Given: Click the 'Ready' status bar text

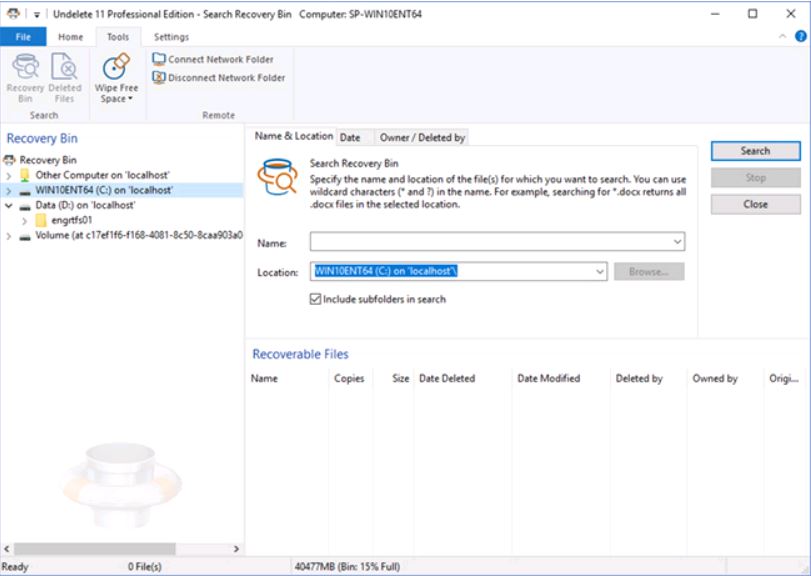Looking at the screenshot, I should [15, 567].
